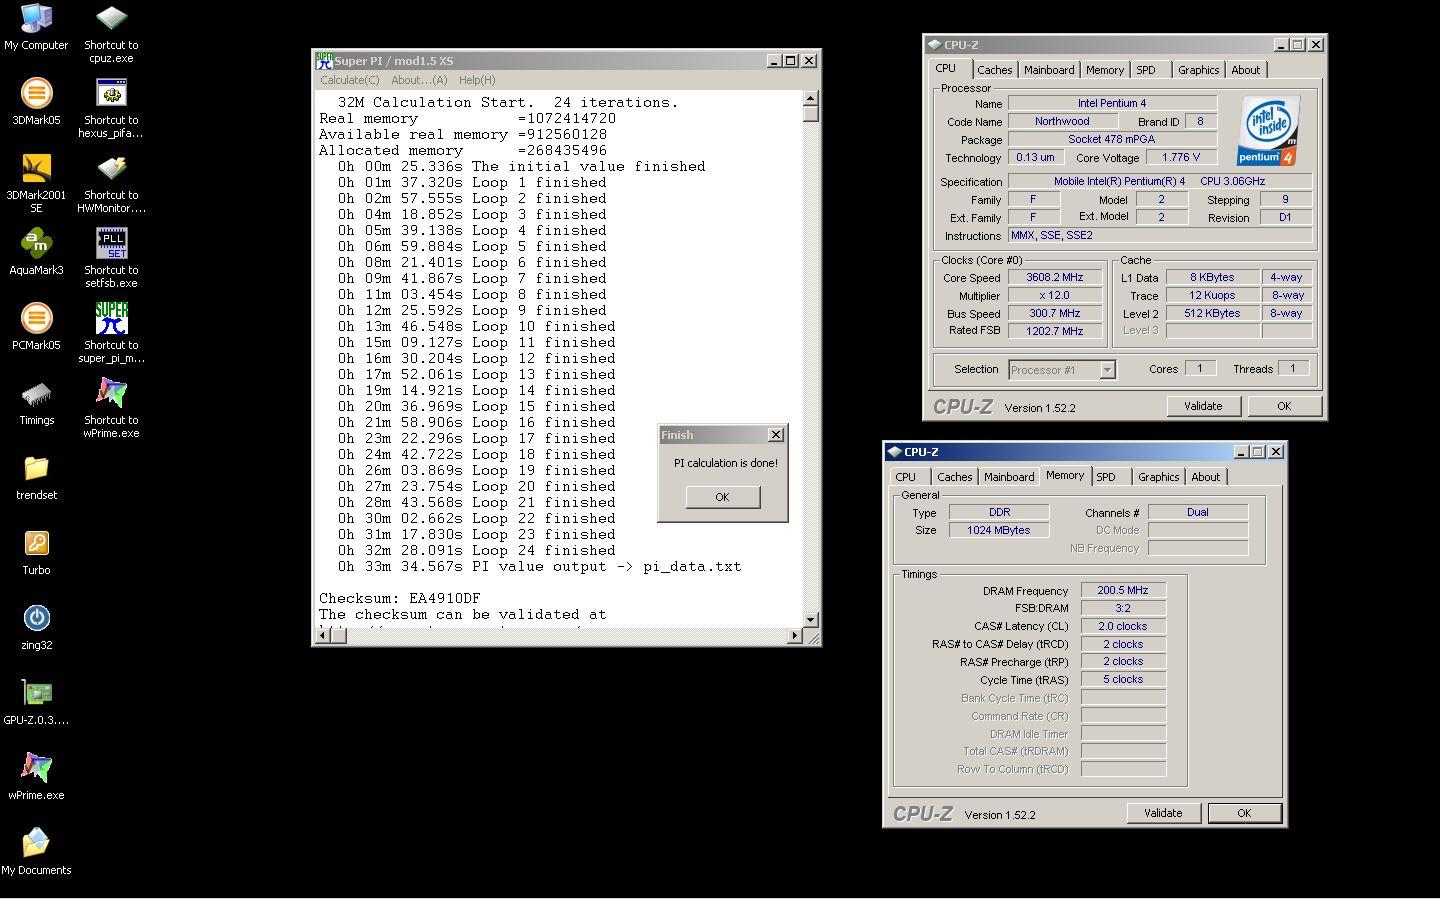Switch to Memory tab in upper CPU-Z
The image size is (1440, 900).
[x=1104, y=70]
